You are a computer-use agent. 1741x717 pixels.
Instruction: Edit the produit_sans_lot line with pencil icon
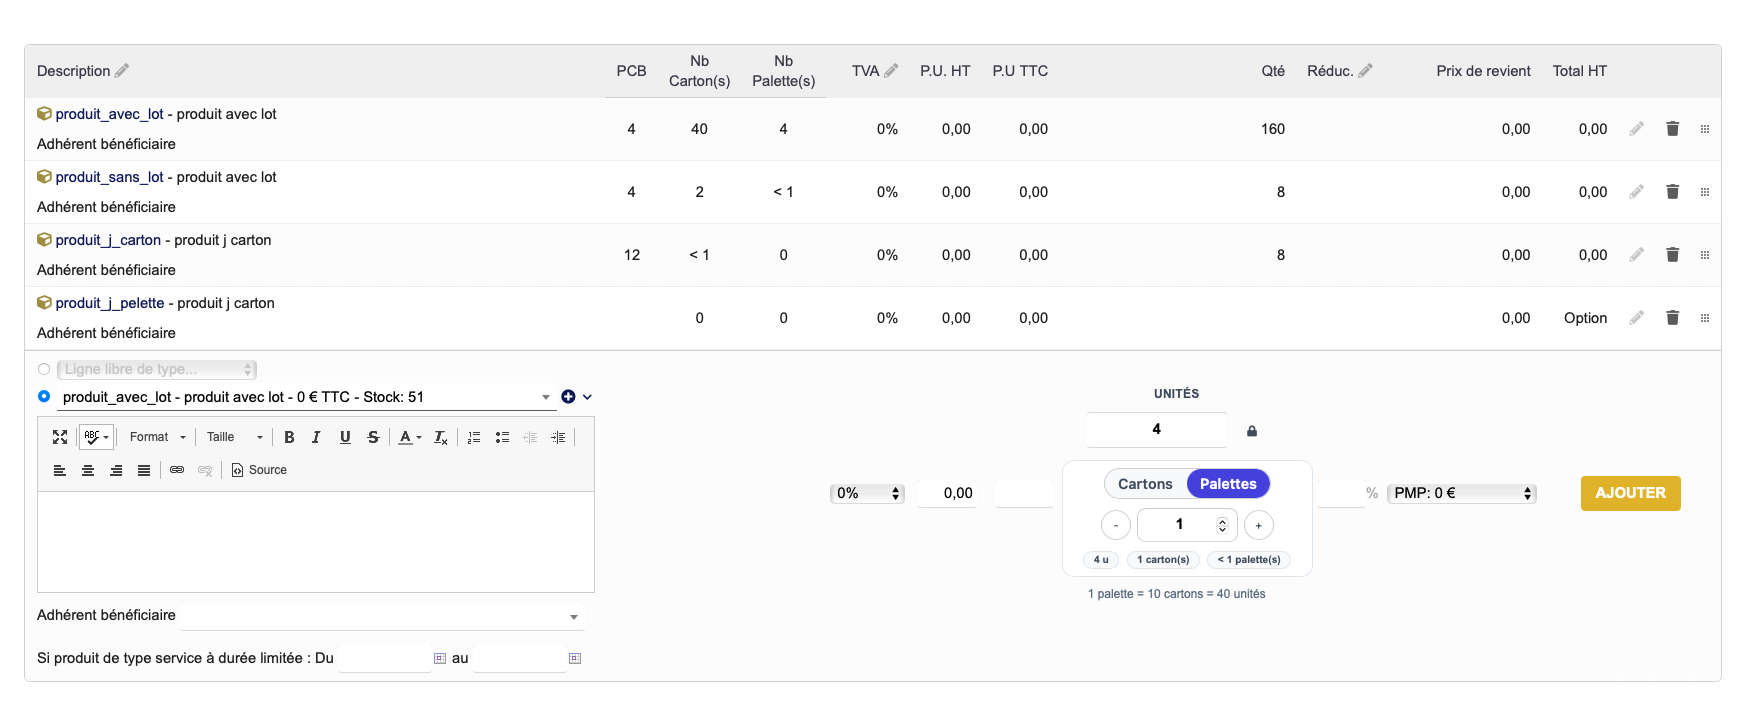1636,192
